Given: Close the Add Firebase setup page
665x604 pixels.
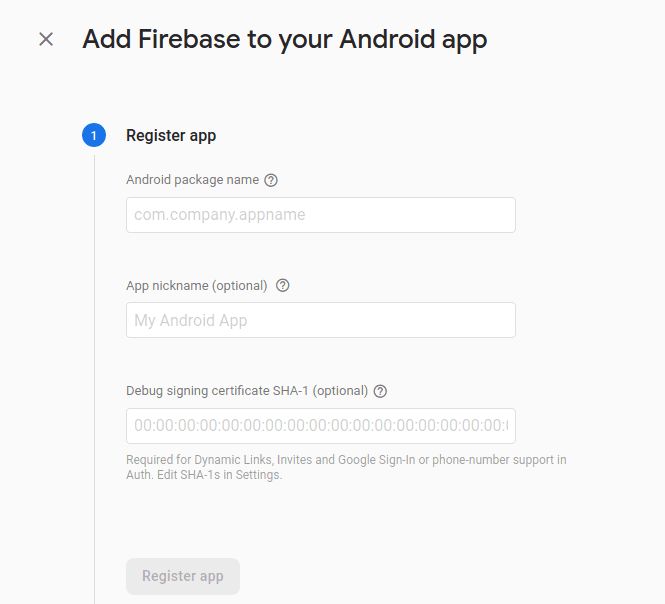Looking at the screenshot, I should [x=46, y=40].
